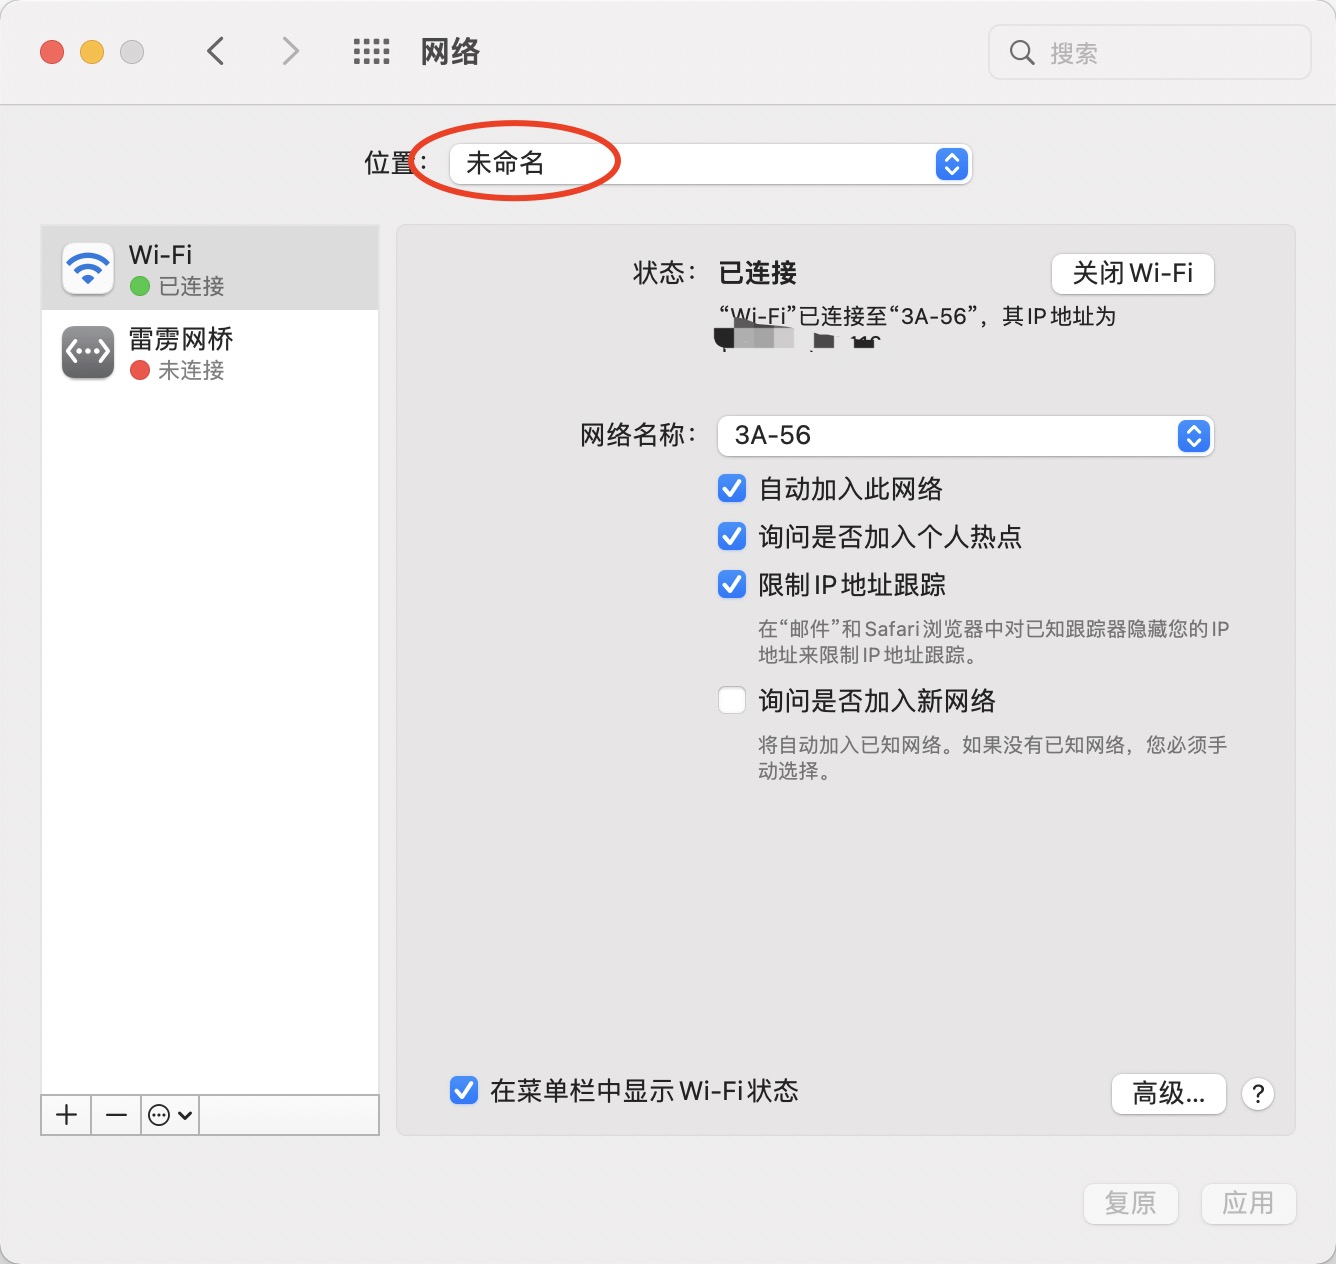Click the Safari IP tracking description text

[x=993, y=642]
